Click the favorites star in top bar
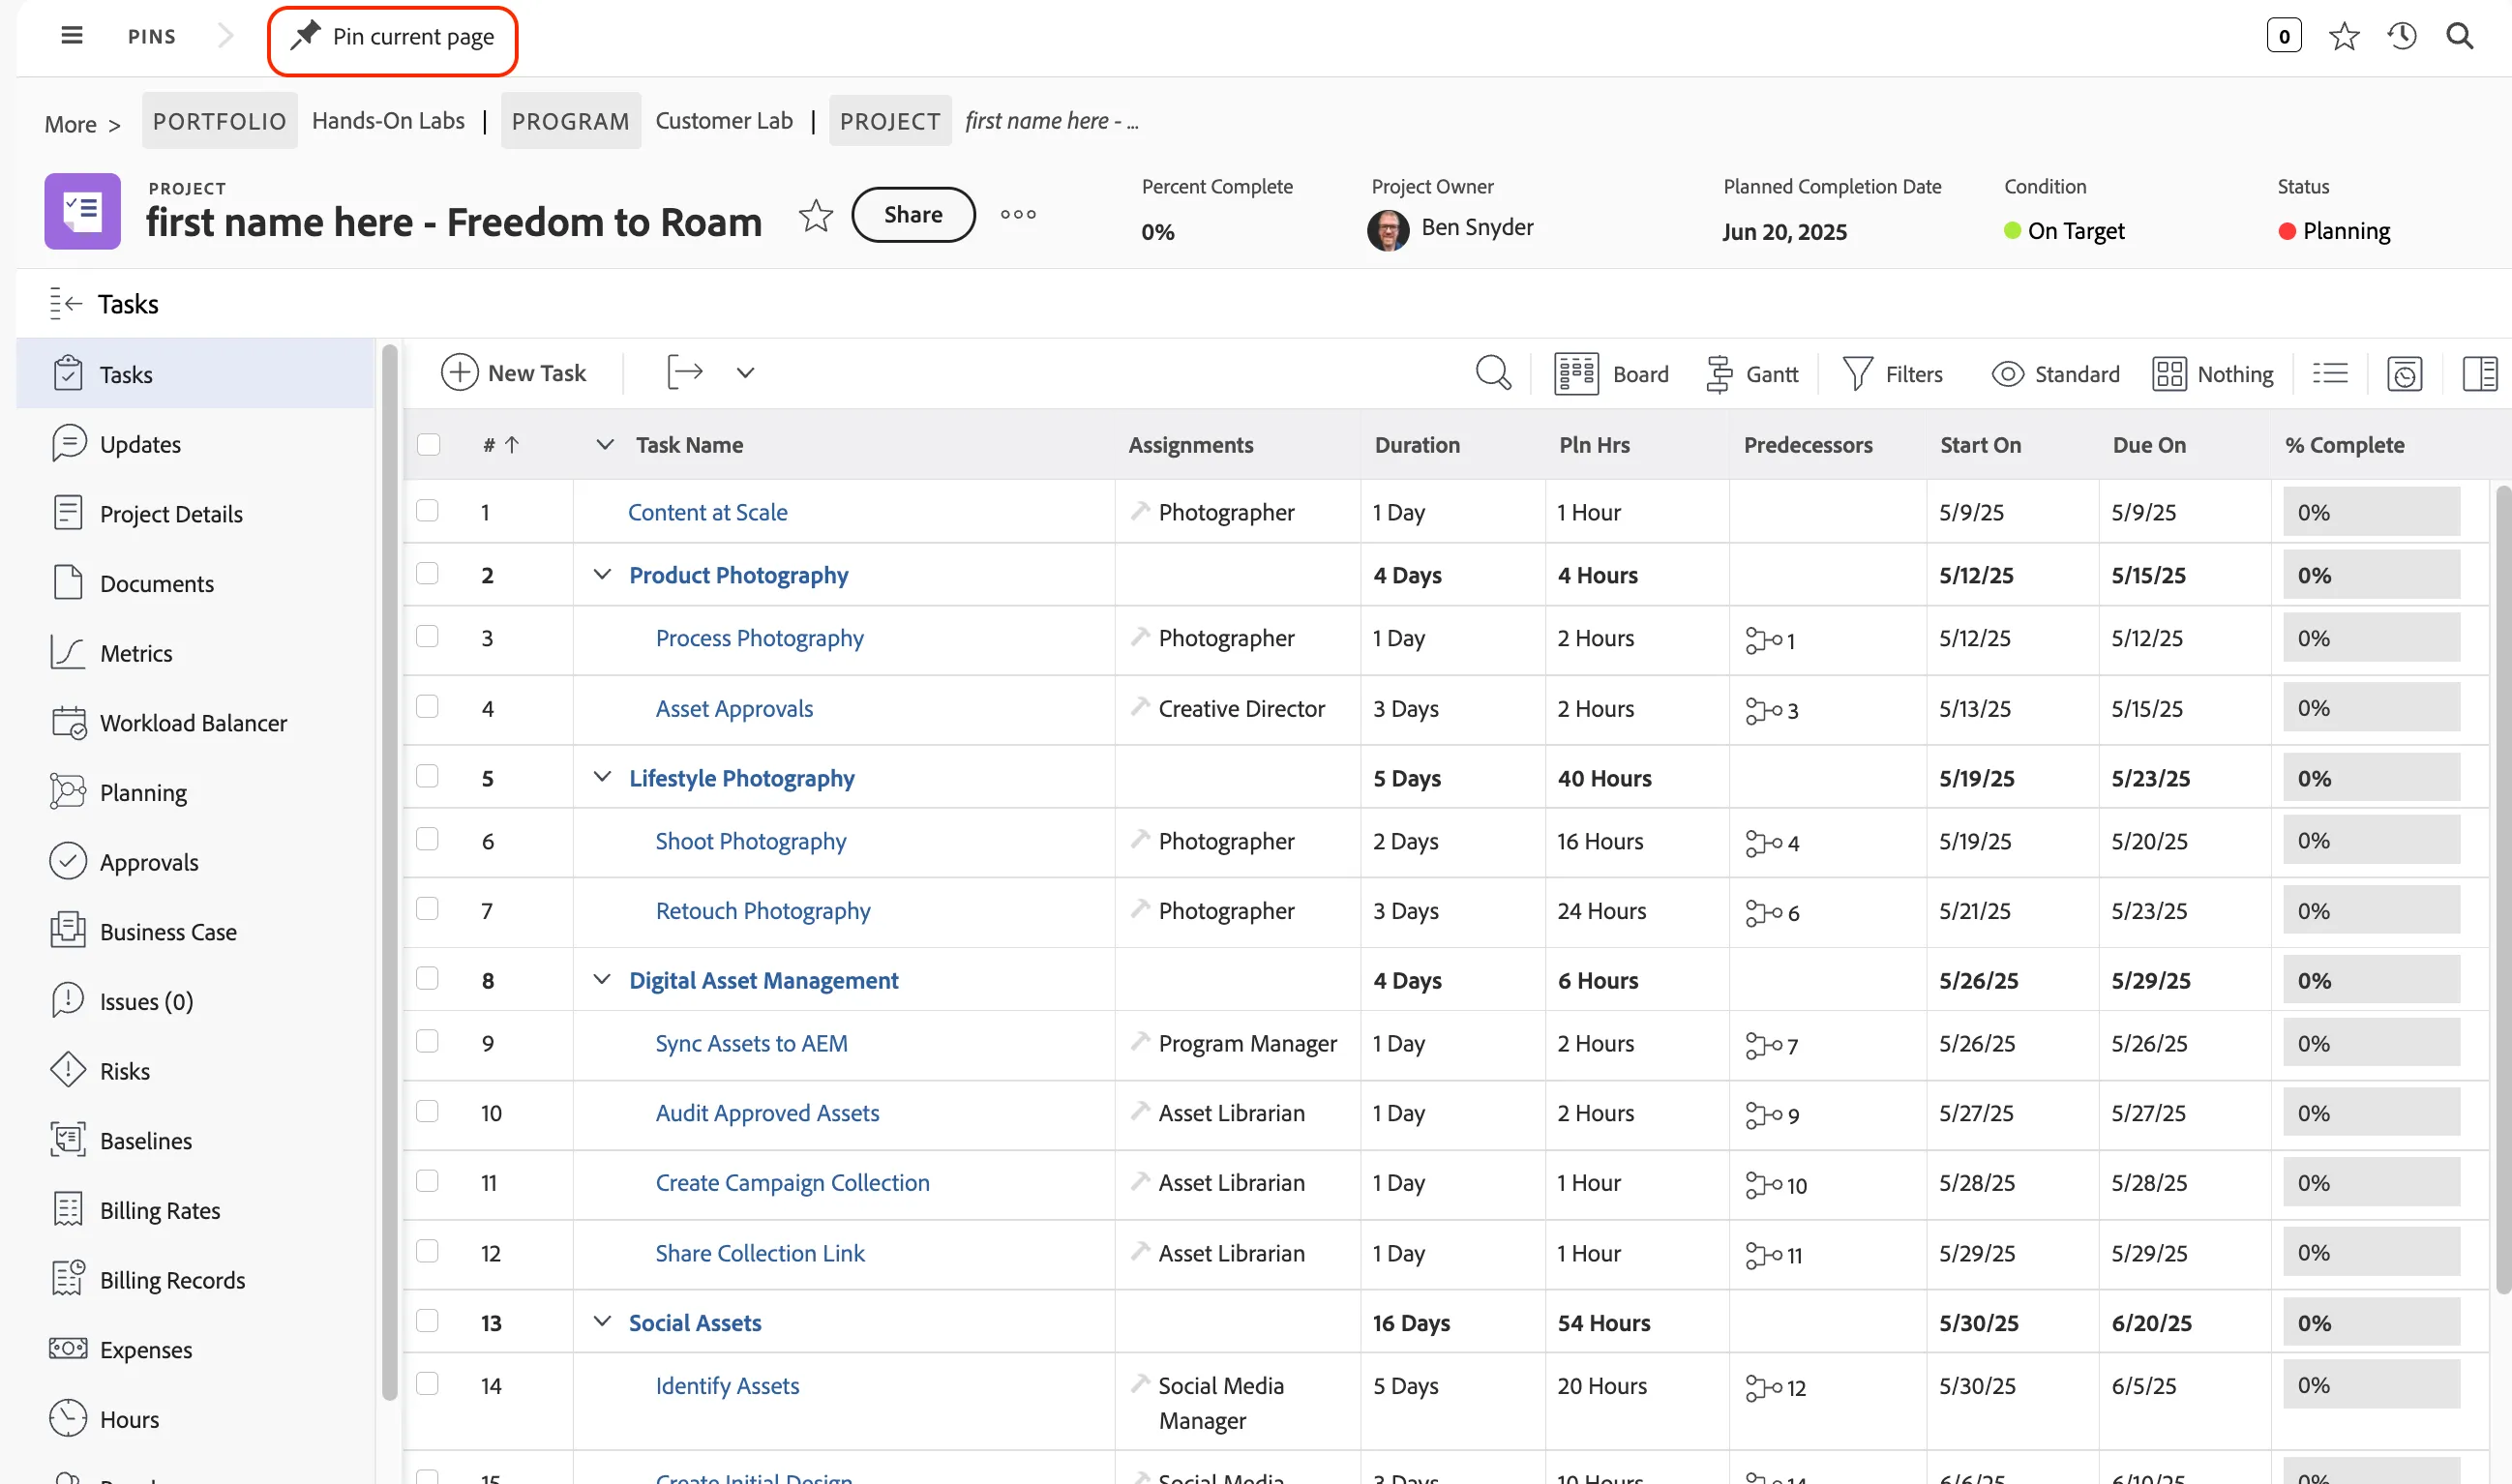Image resolution: width=2512 pixels, height=1484 pixels. [x=2343, y=37]
